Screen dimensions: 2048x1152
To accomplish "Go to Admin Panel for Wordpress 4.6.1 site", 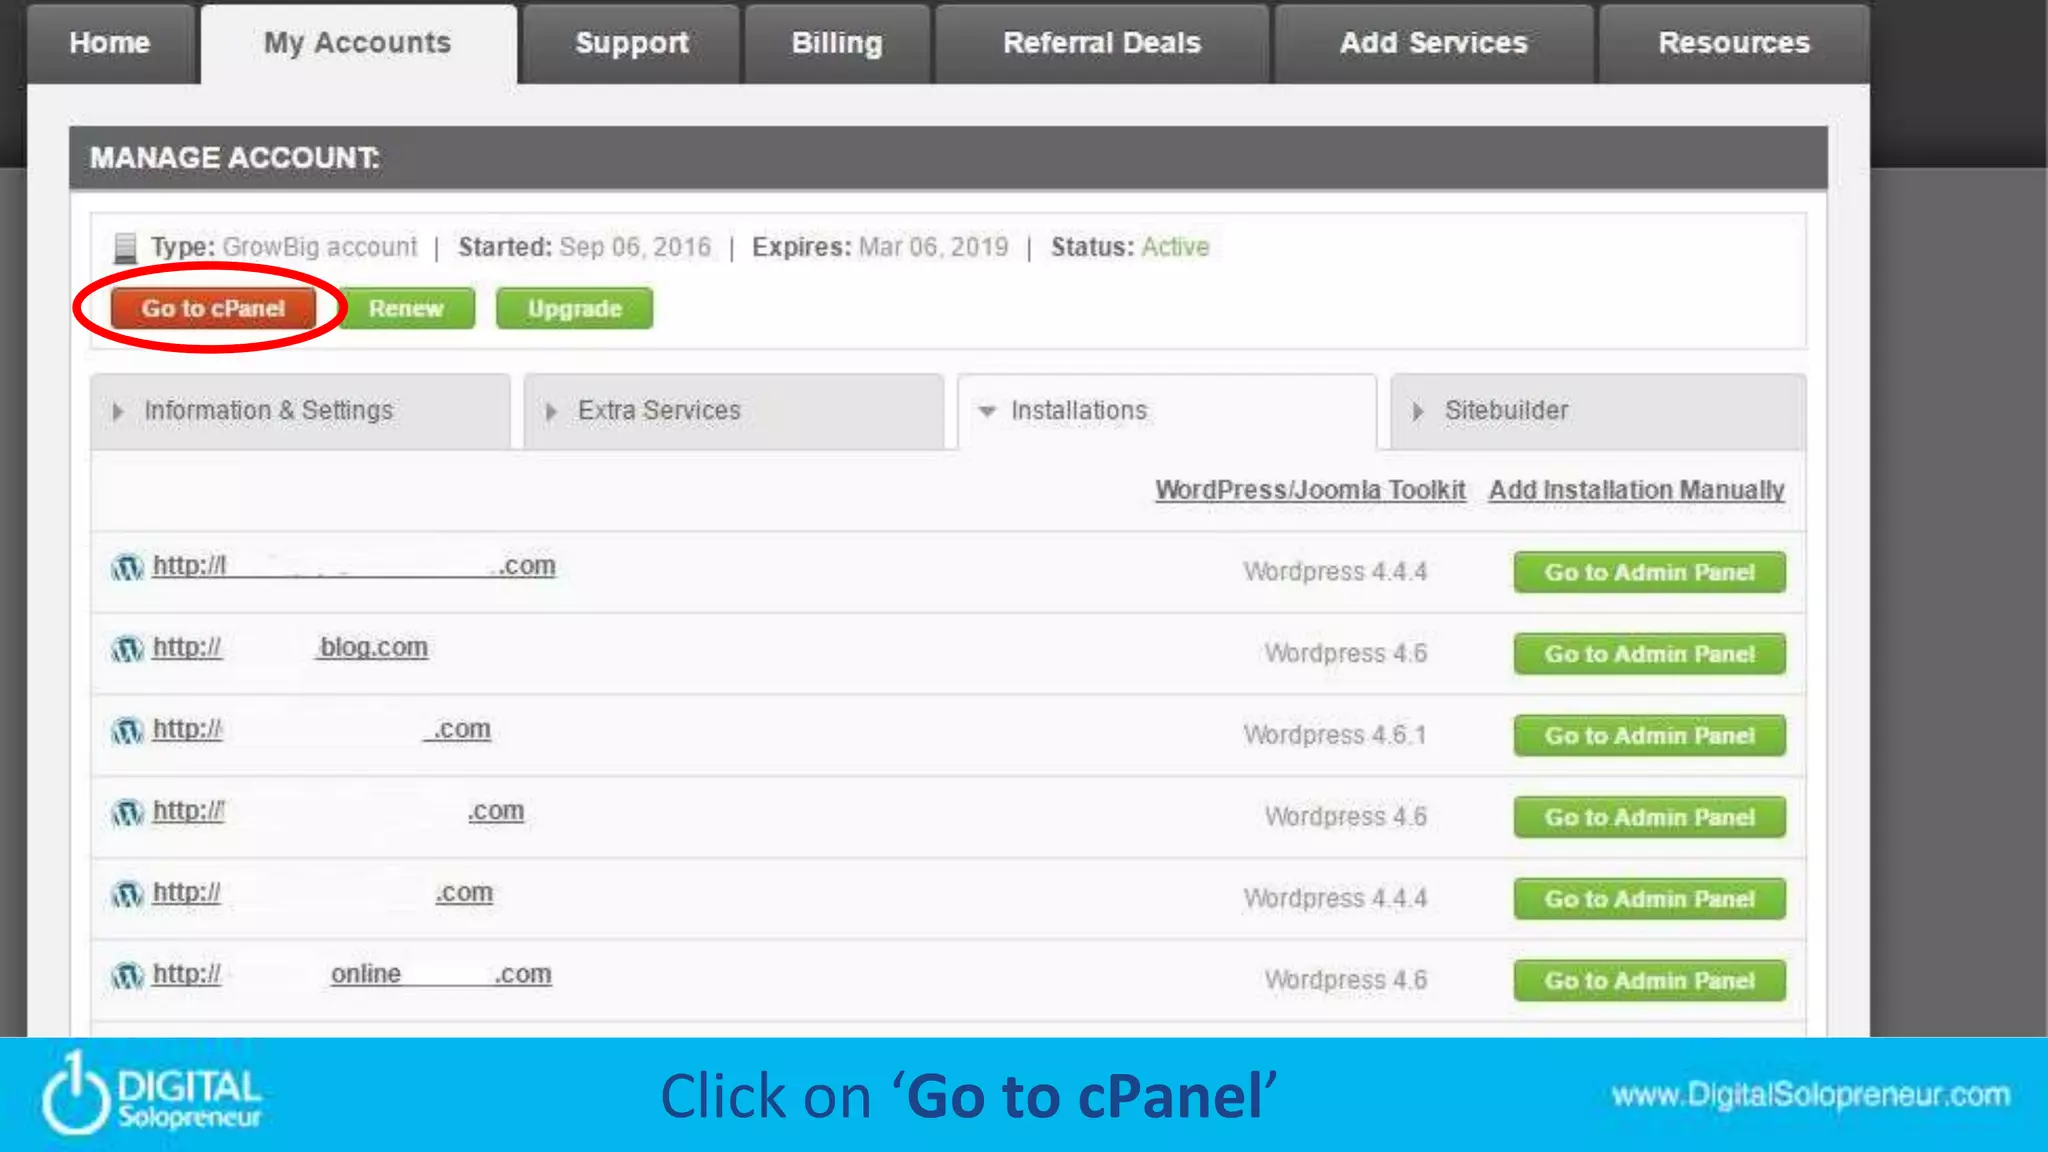I will 1649,735.
